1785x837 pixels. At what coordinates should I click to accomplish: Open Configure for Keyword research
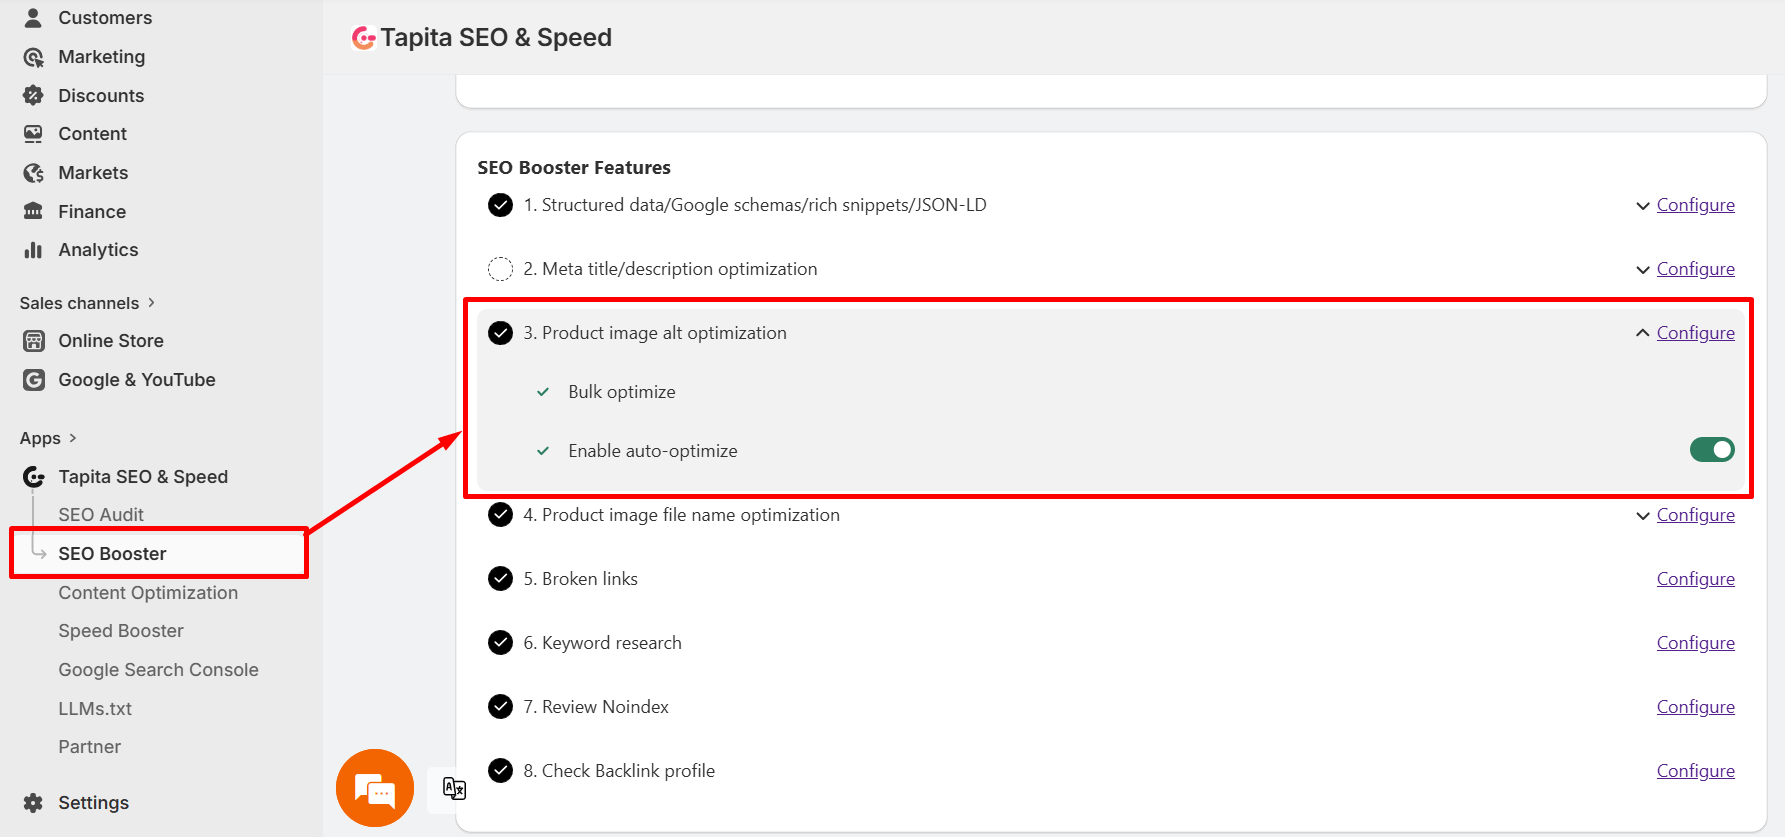click(1695, 642)
